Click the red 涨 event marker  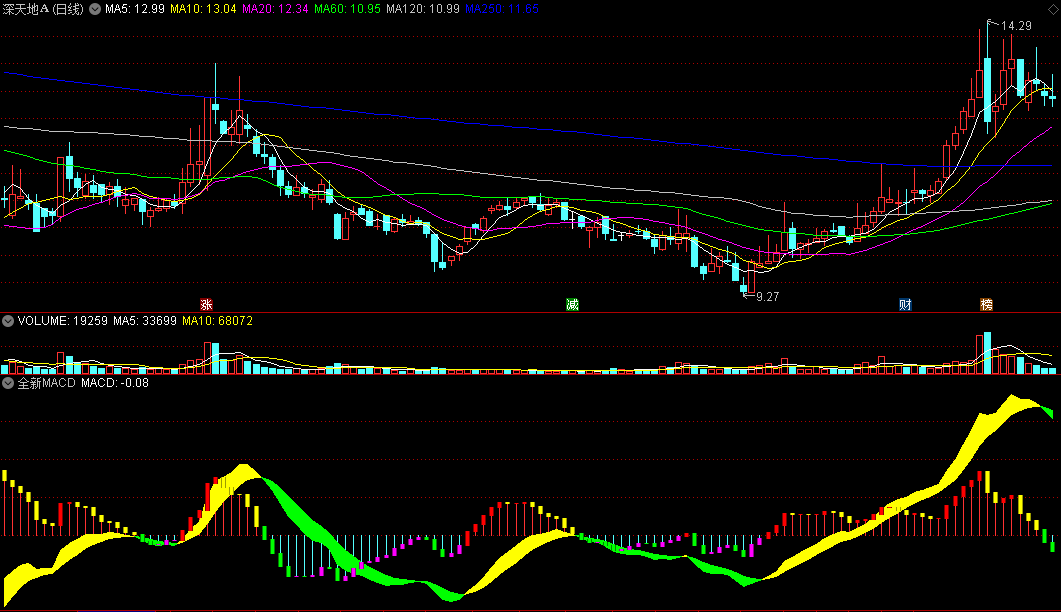(206, 305)
